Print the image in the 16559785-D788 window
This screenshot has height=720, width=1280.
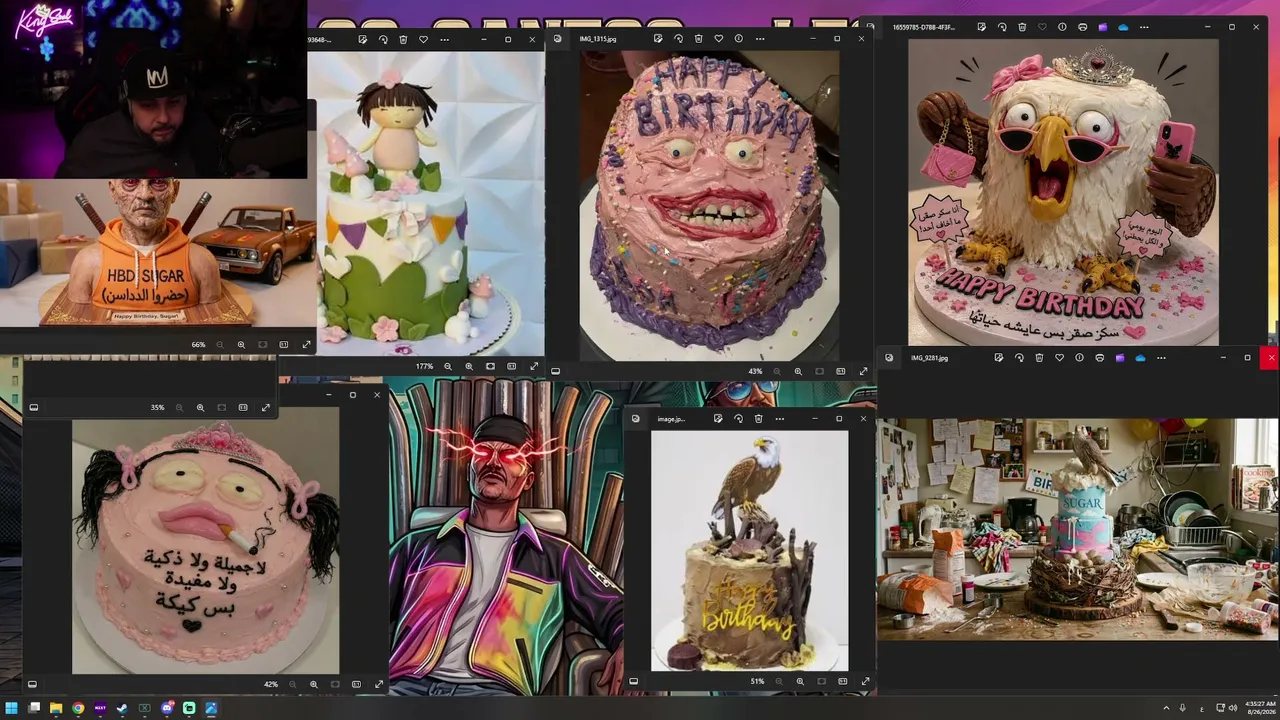1083,27
